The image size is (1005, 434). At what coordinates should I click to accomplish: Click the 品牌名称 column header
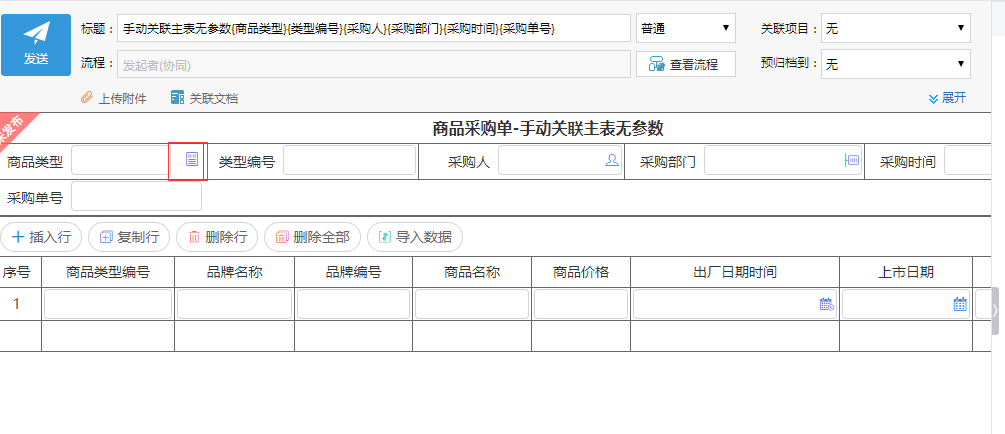[x=235, y=272]
